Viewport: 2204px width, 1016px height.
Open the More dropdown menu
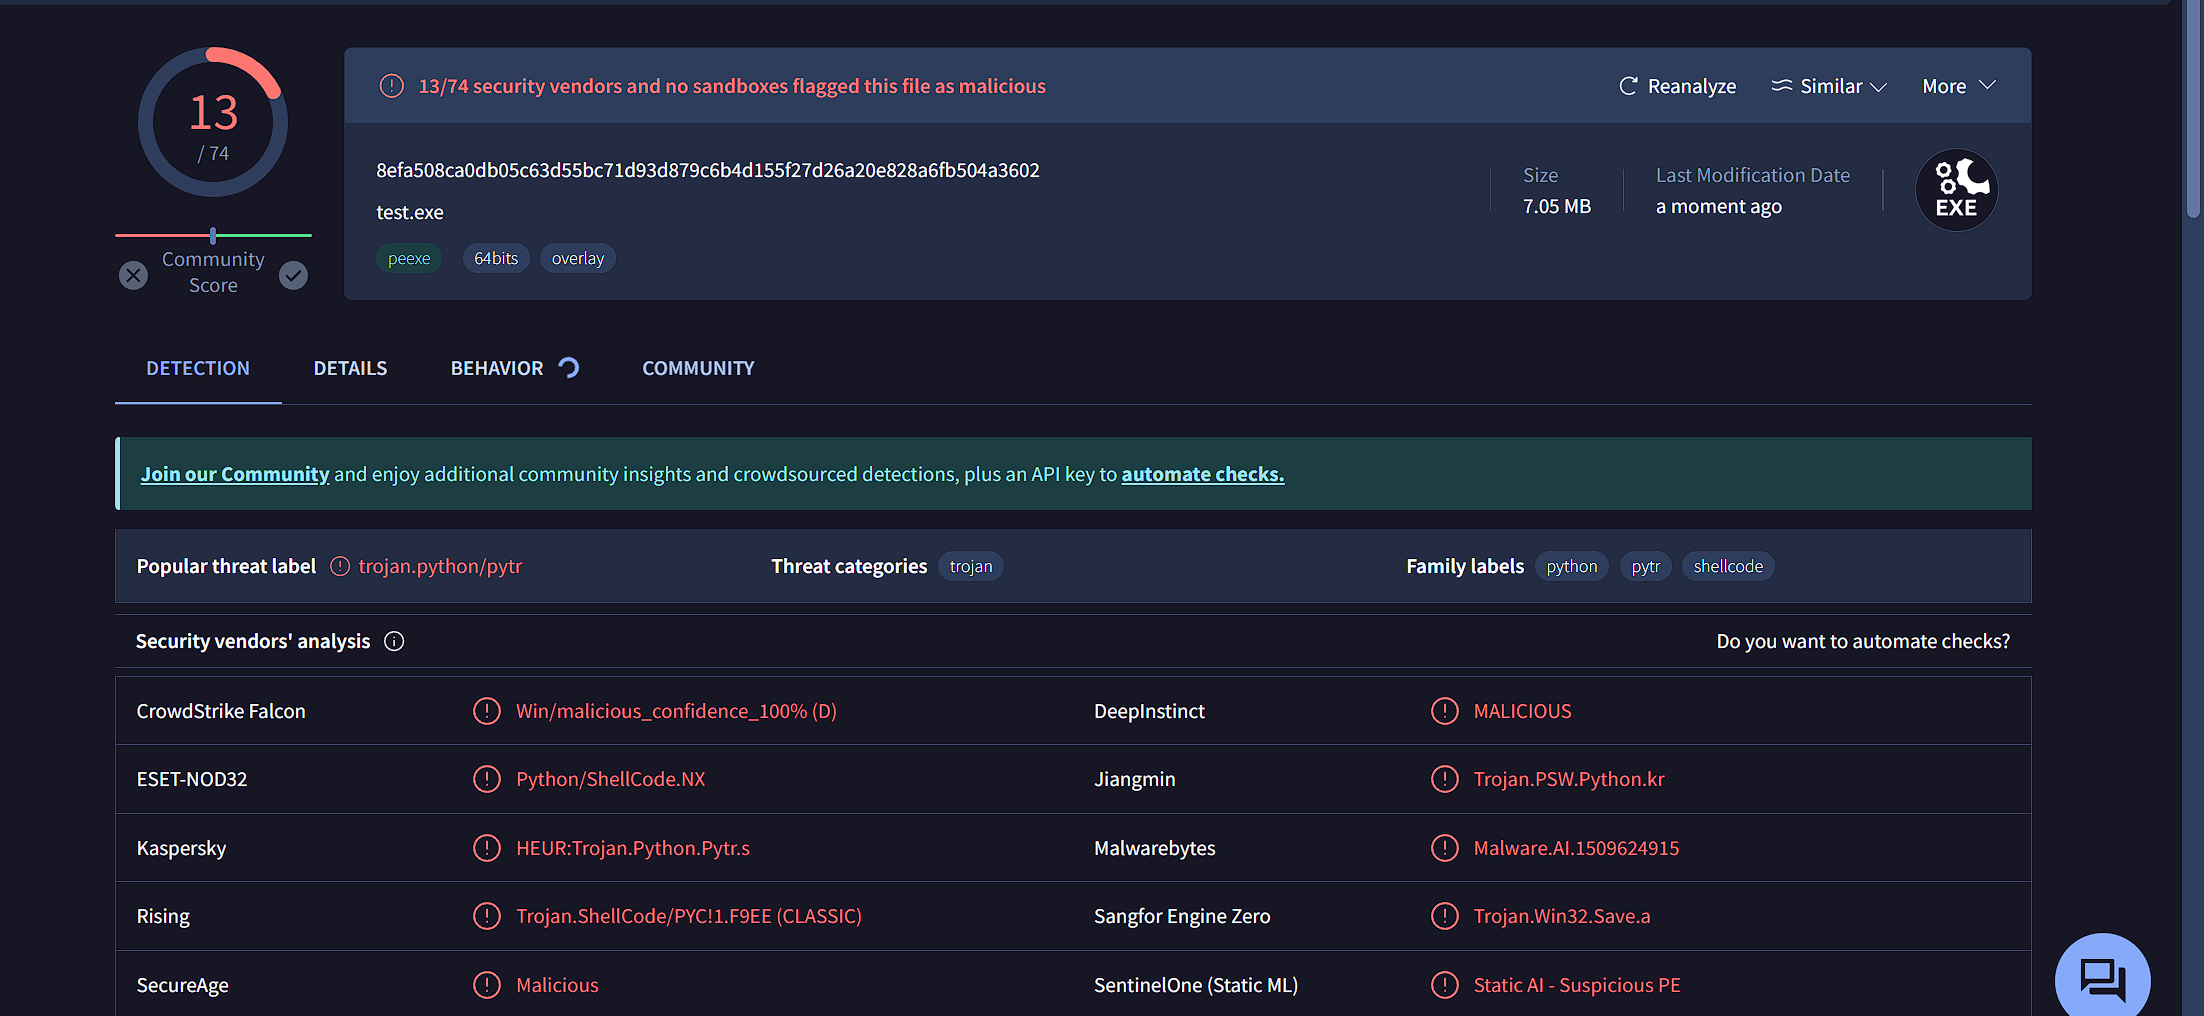(x=1958, y=86)
